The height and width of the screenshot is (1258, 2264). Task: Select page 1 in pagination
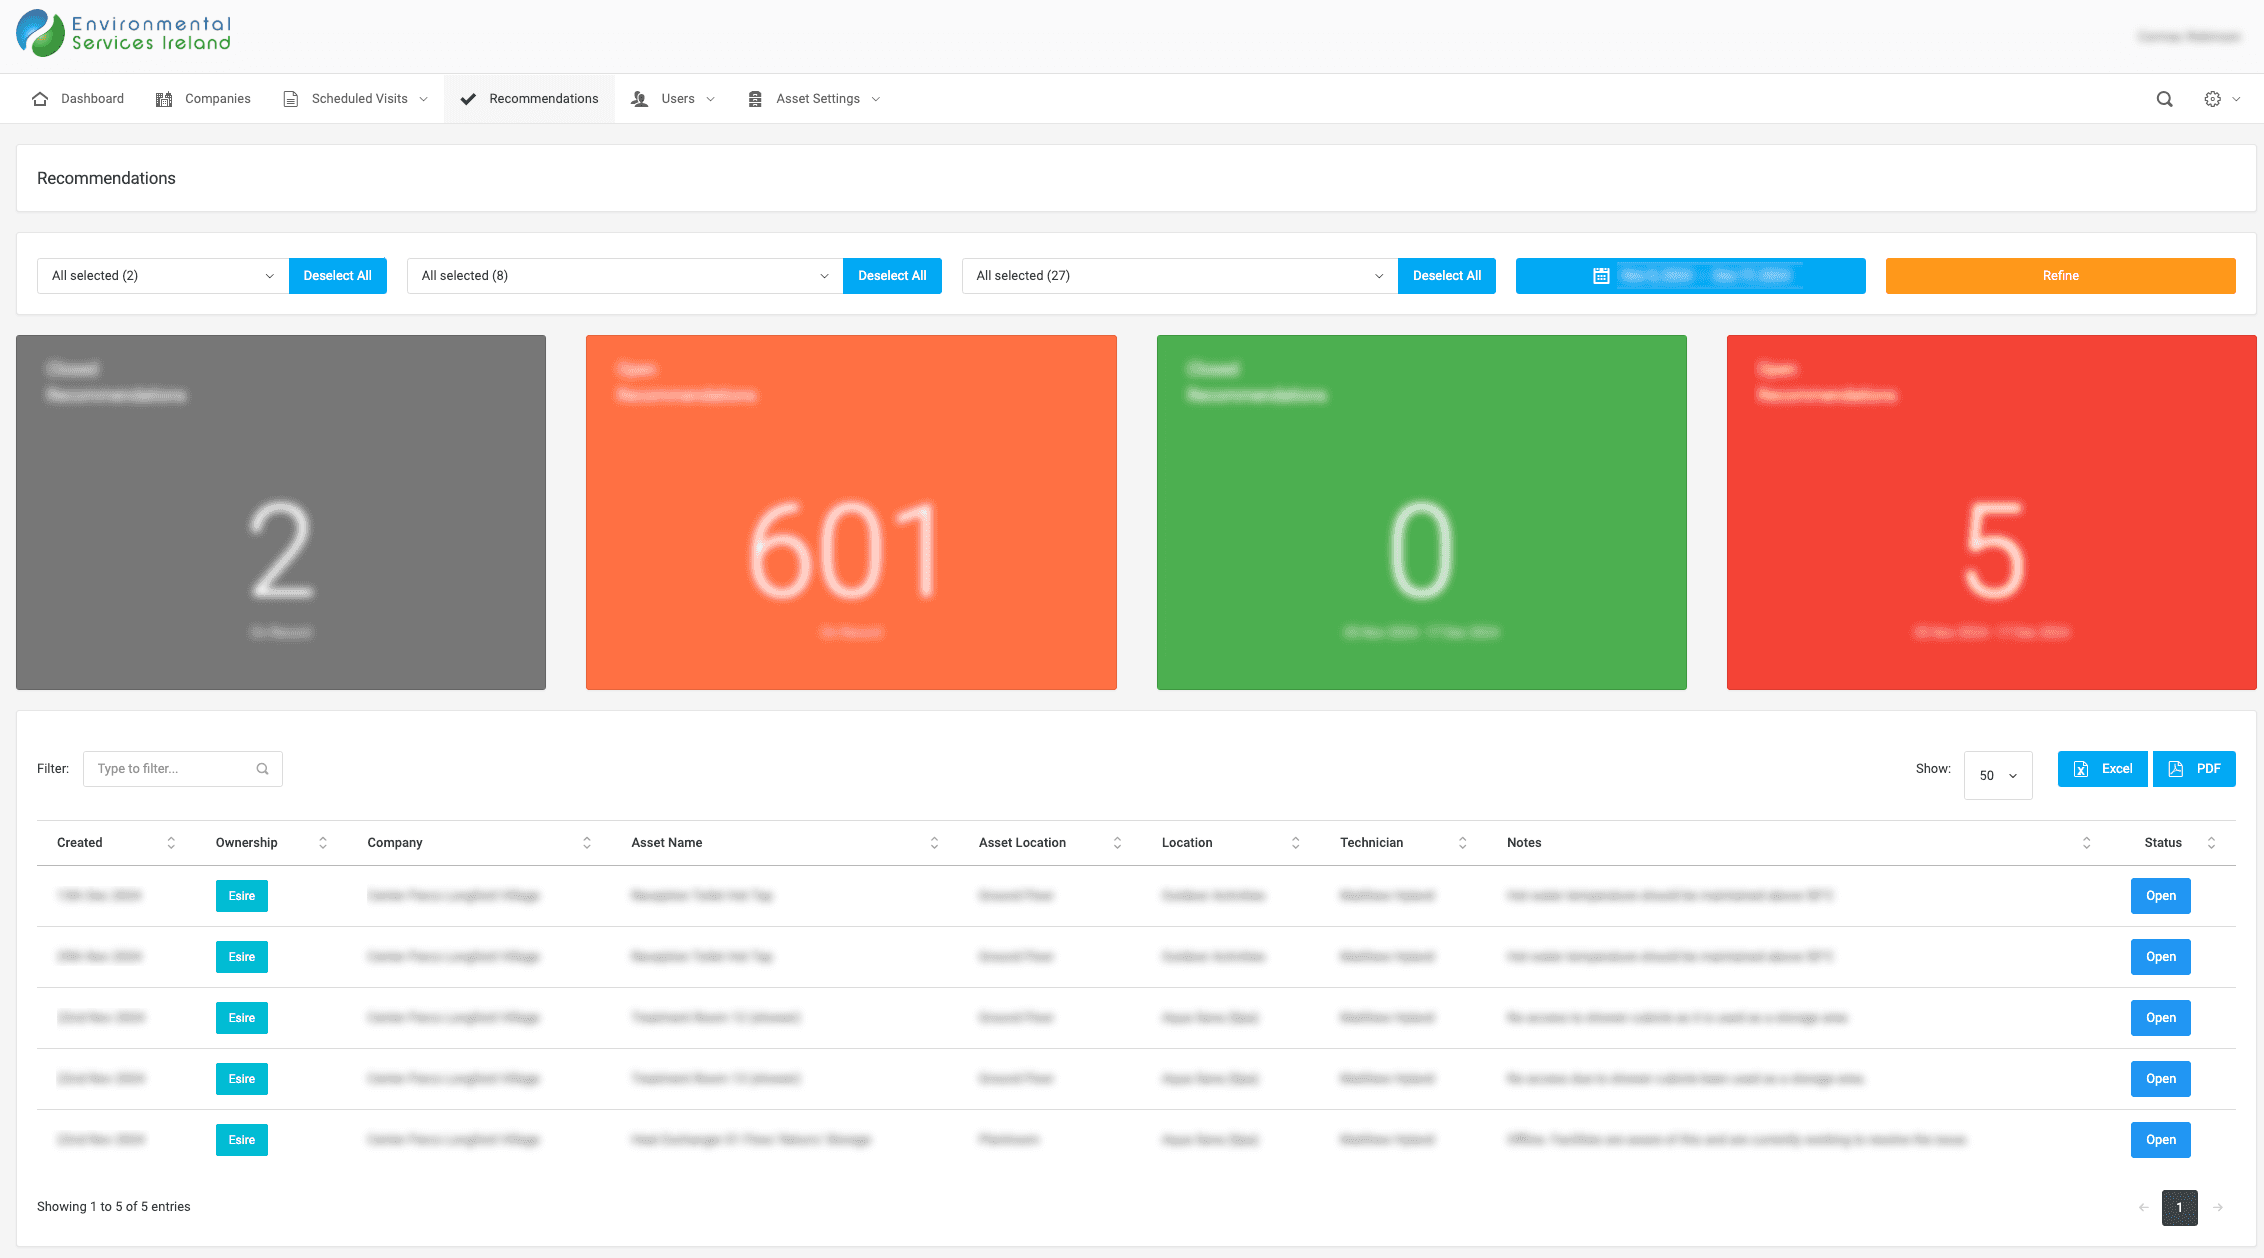pos(2180,1208)
